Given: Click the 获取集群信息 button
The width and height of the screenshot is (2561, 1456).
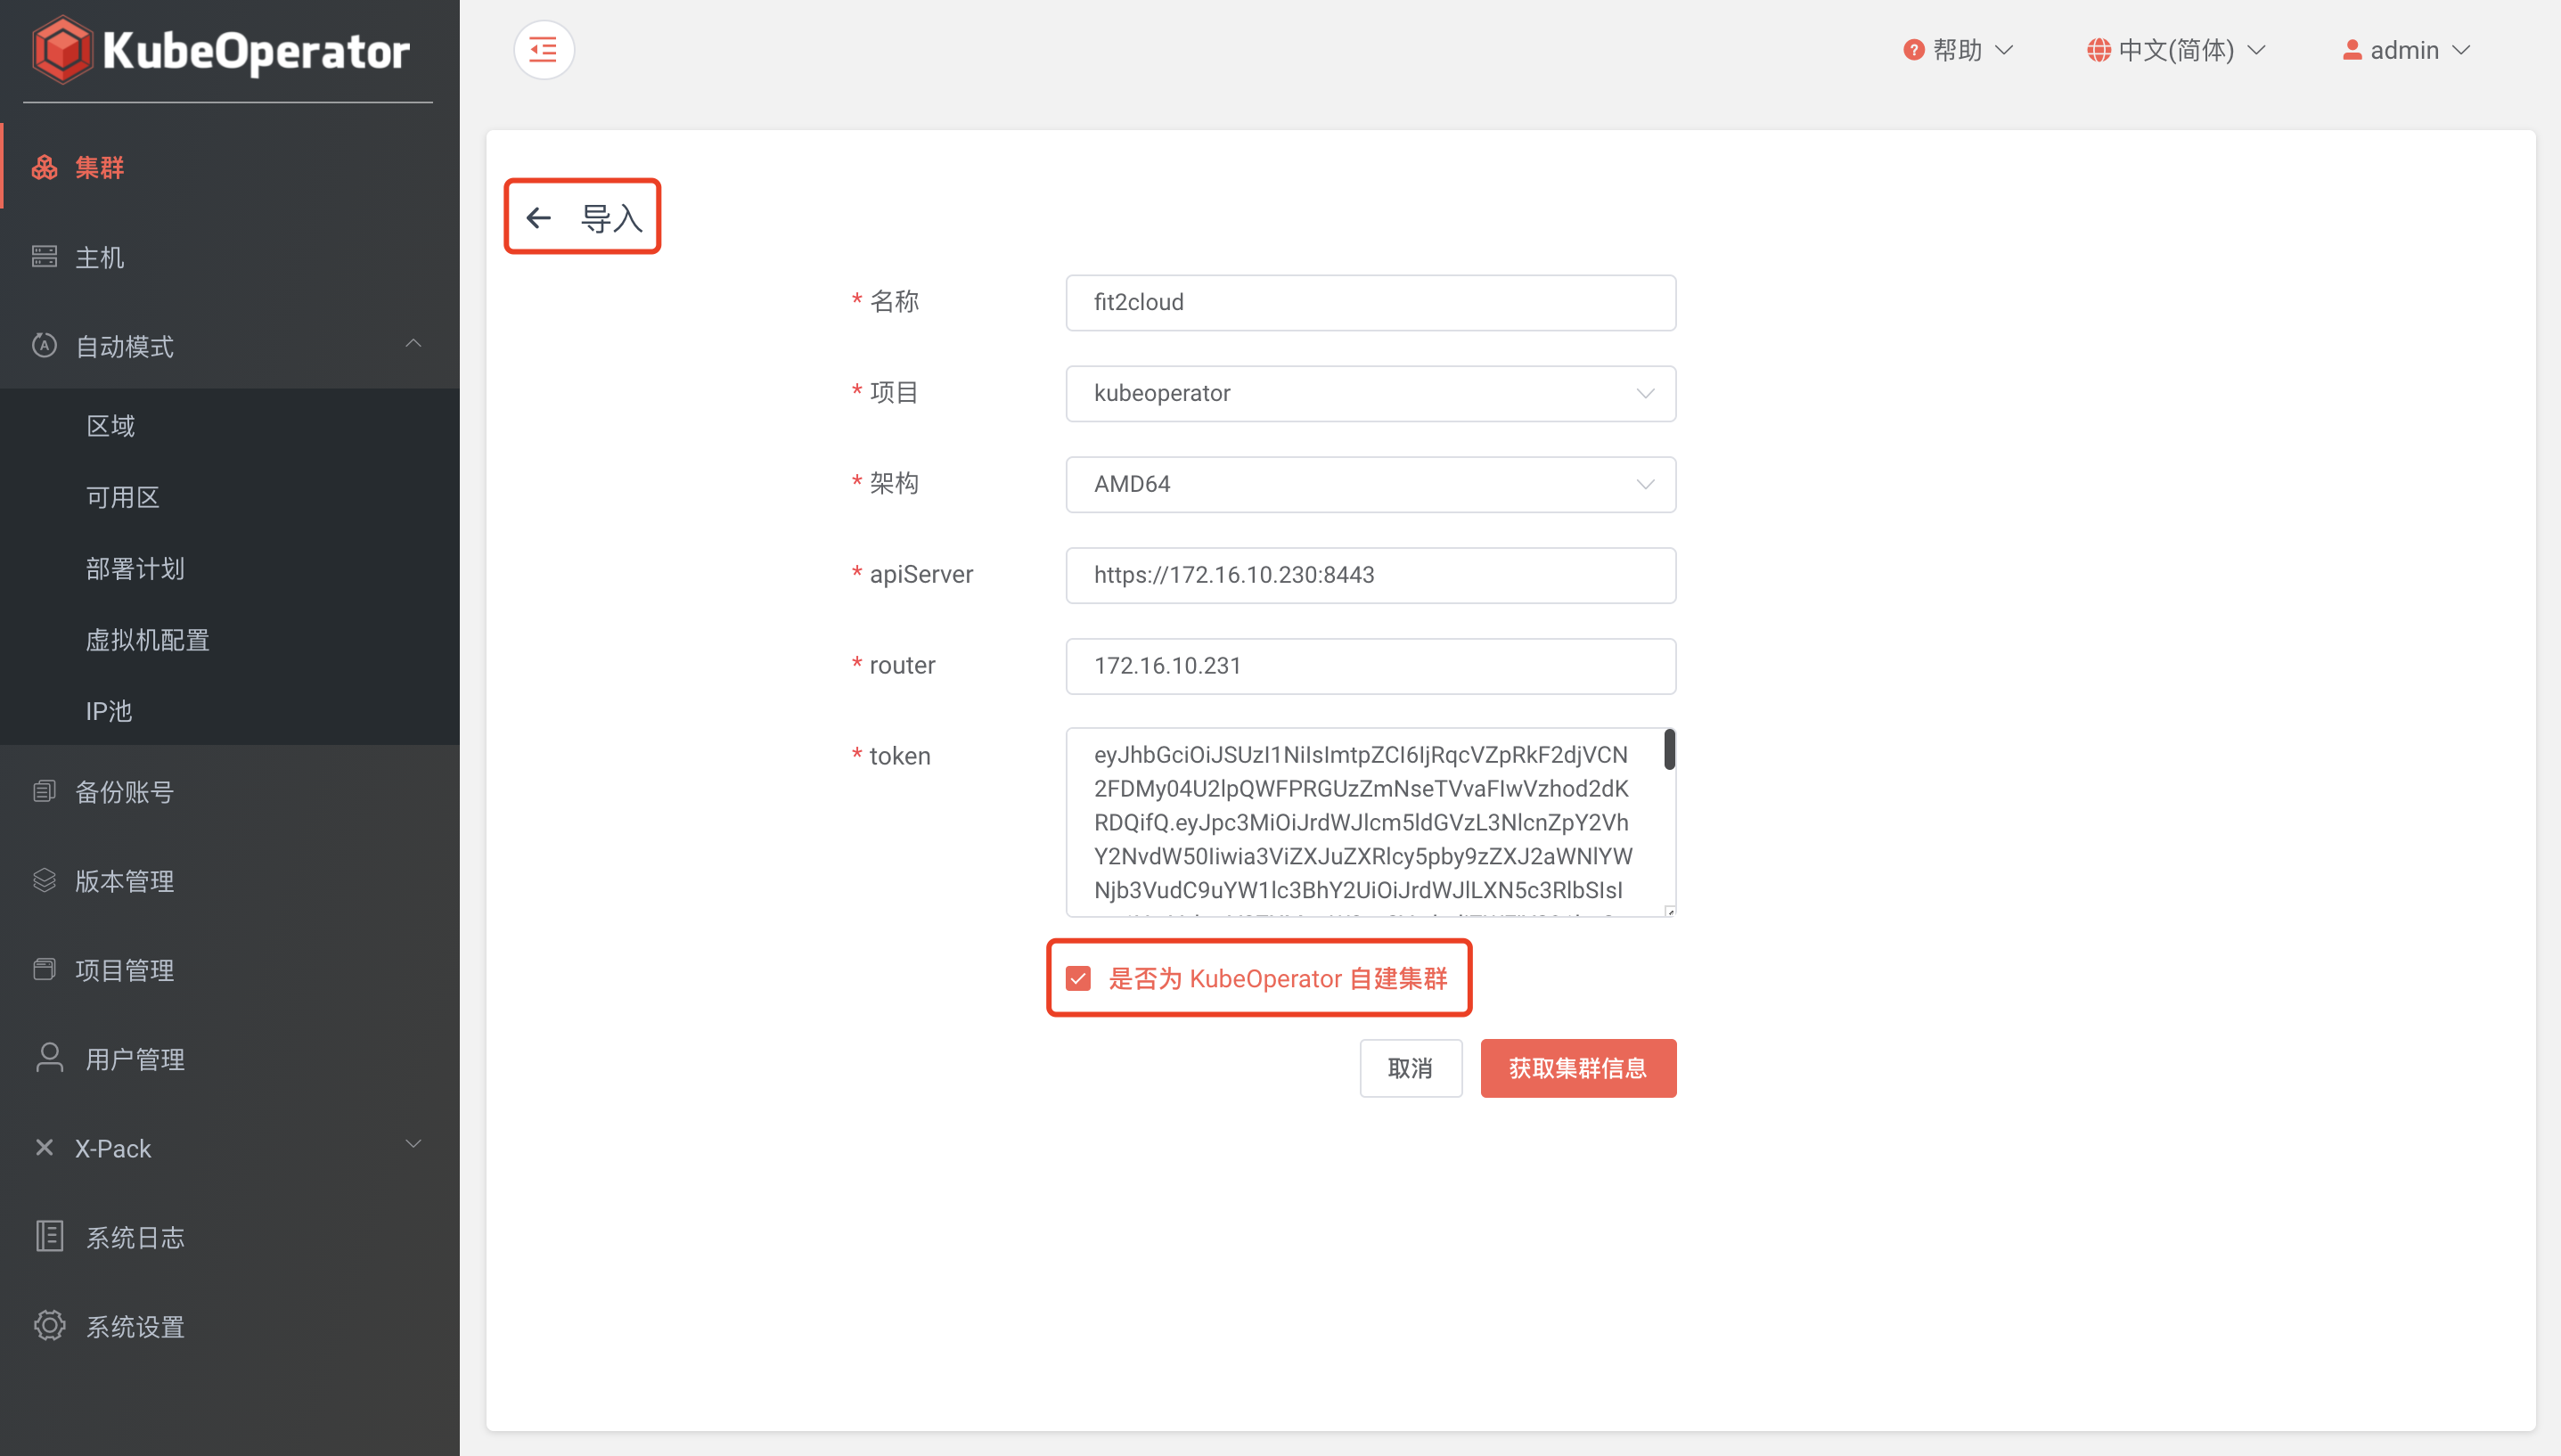Looking at the screenshot, I should pos(1578,1068).
